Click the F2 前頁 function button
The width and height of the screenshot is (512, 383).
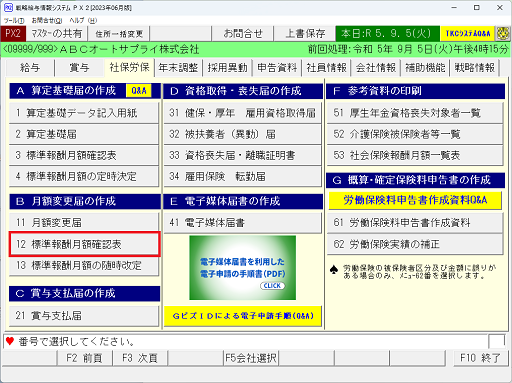pyautogui.click(x=84, y=358)
